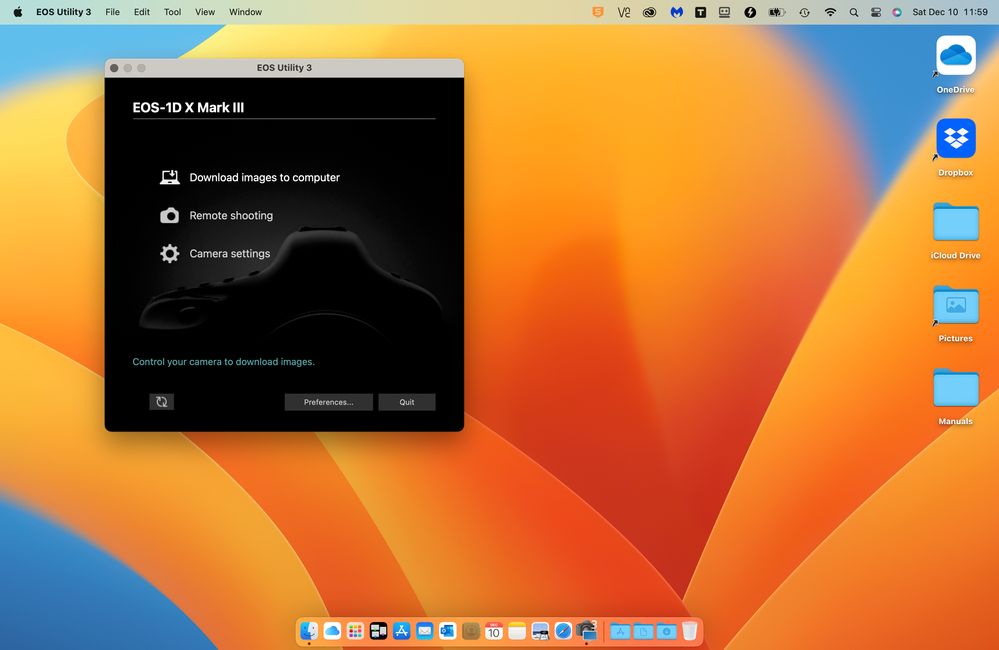Image resolution: width=999 pixels, height=650 pixels.
Task: Open EOS Utility camera icon in Dock
Action: 587,631
